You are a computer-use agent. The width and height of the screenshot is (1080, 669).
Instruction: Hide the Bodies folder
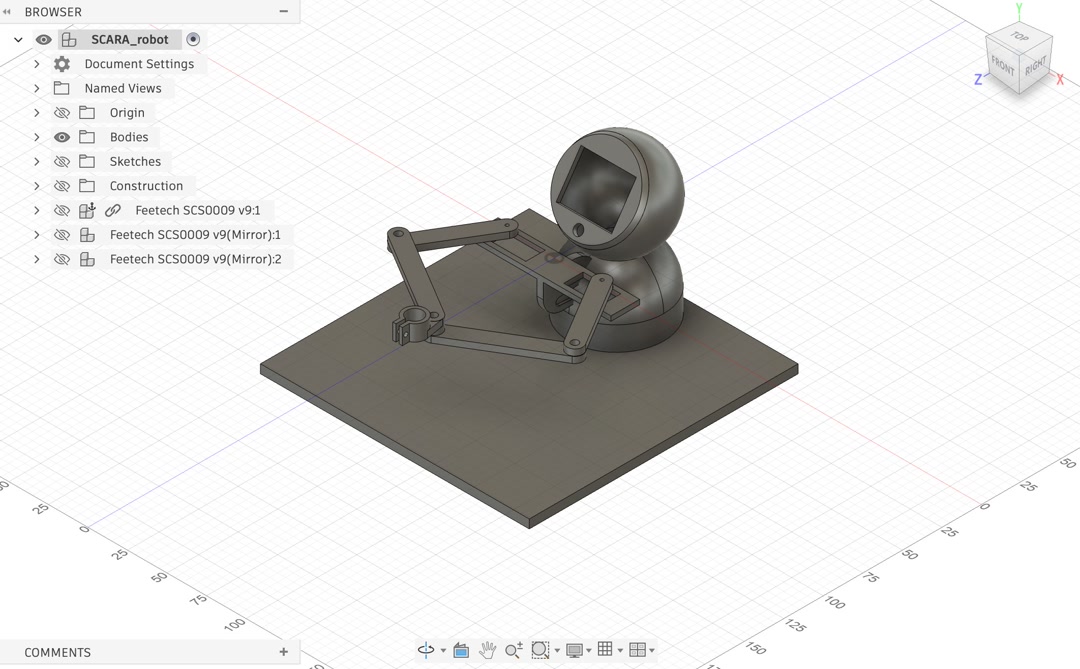62,137
